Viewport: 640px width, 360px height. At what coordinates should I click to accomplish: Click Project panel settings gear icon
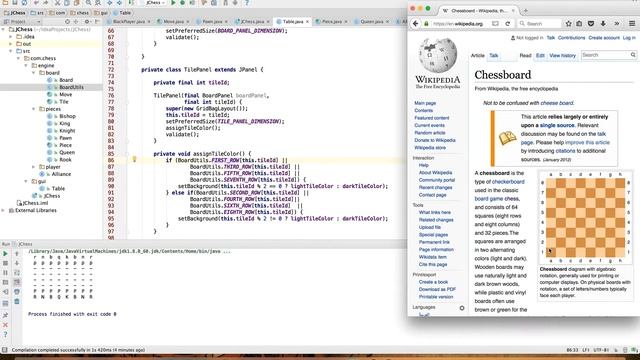click(x=87, y=21)
